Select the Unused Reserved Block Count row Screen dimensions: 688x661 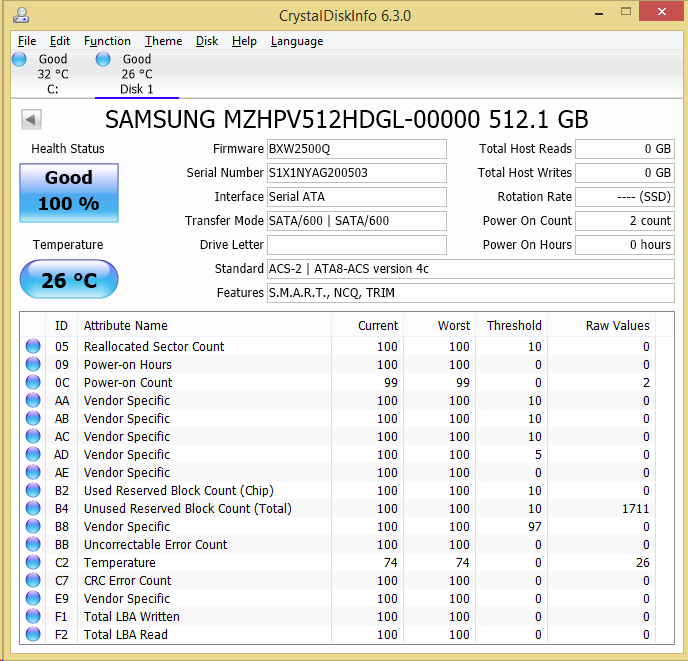coord(188,509)
